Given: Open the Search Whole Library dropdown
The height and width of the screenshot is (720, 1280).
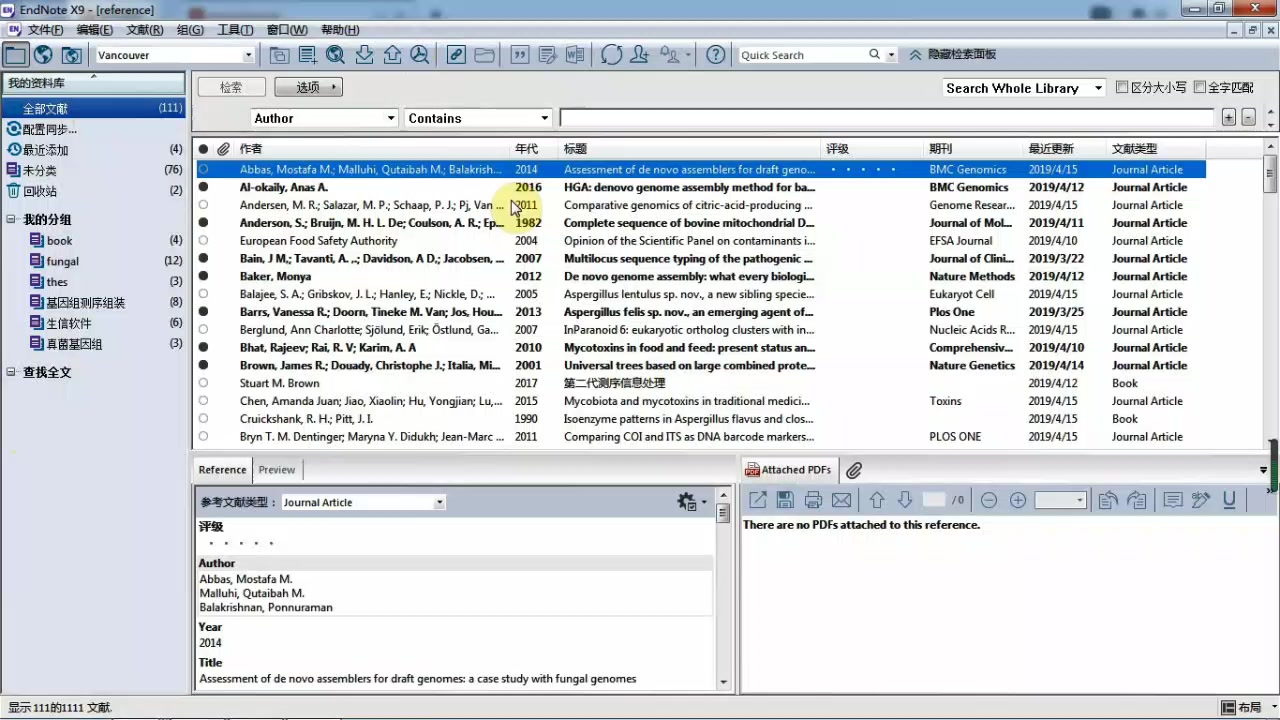Looking at the screenshot, I should [x=1098, y=88].
